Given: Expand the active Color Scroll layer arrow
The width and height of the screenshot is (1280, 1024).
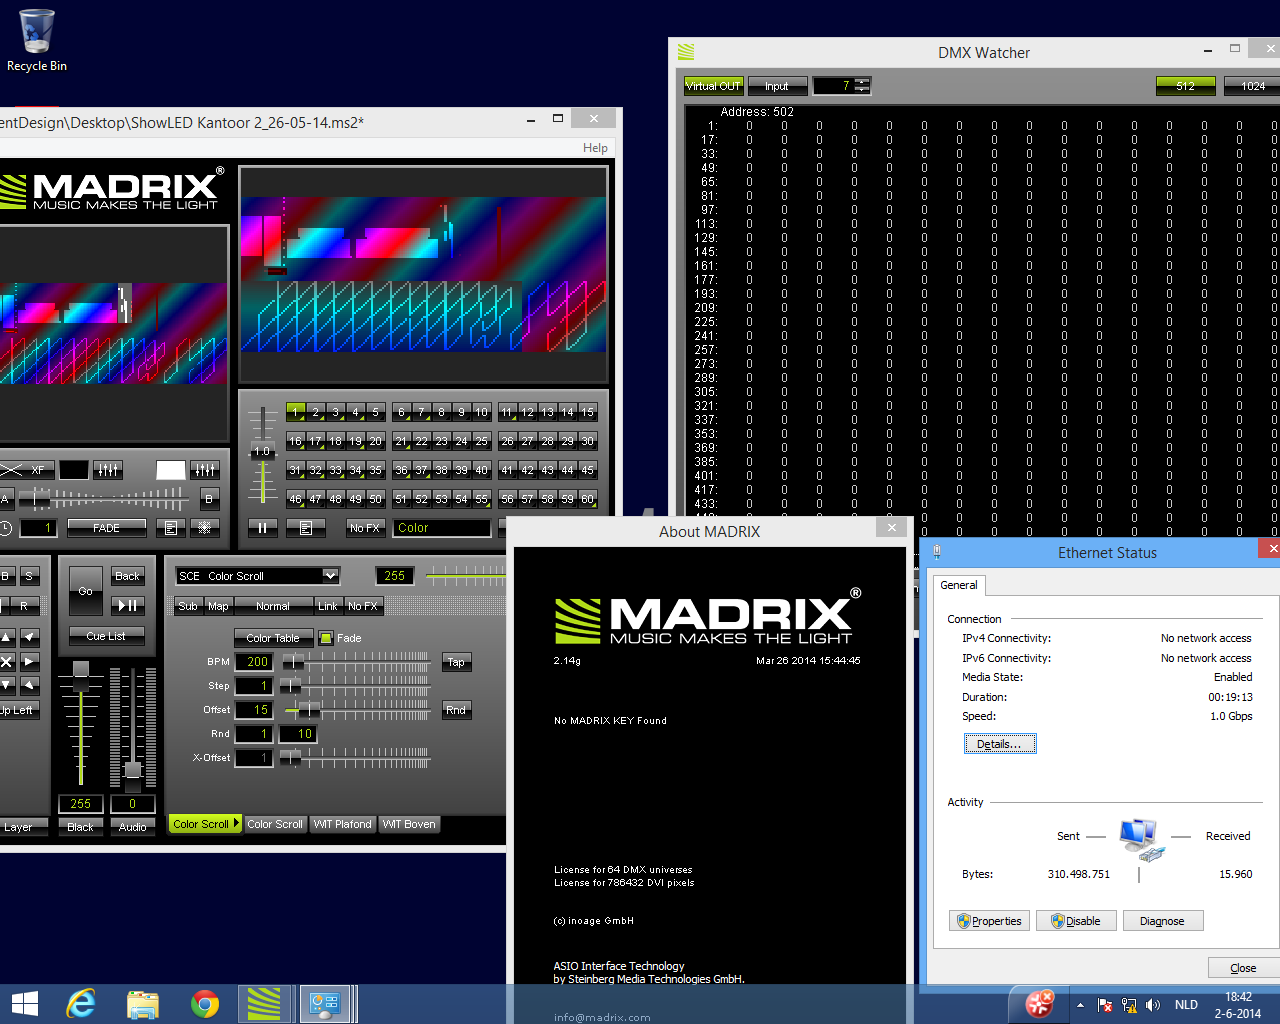Looking at the screenshot, I should click(237, 824).
